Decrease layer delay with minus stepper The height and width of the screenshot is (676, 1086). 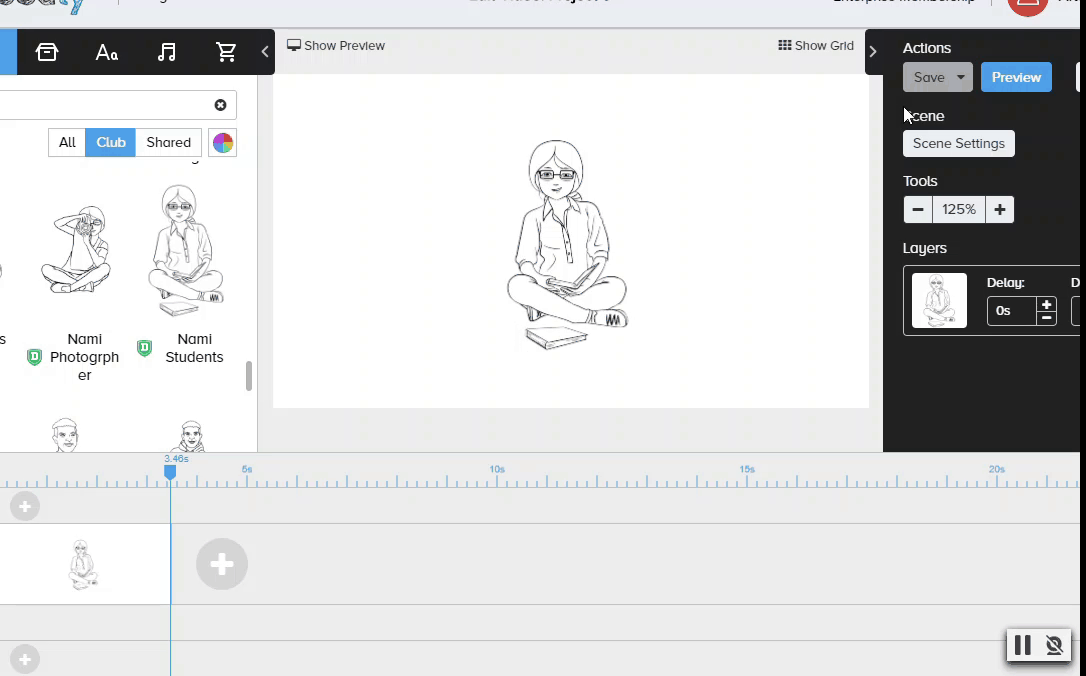[1047, 318]
